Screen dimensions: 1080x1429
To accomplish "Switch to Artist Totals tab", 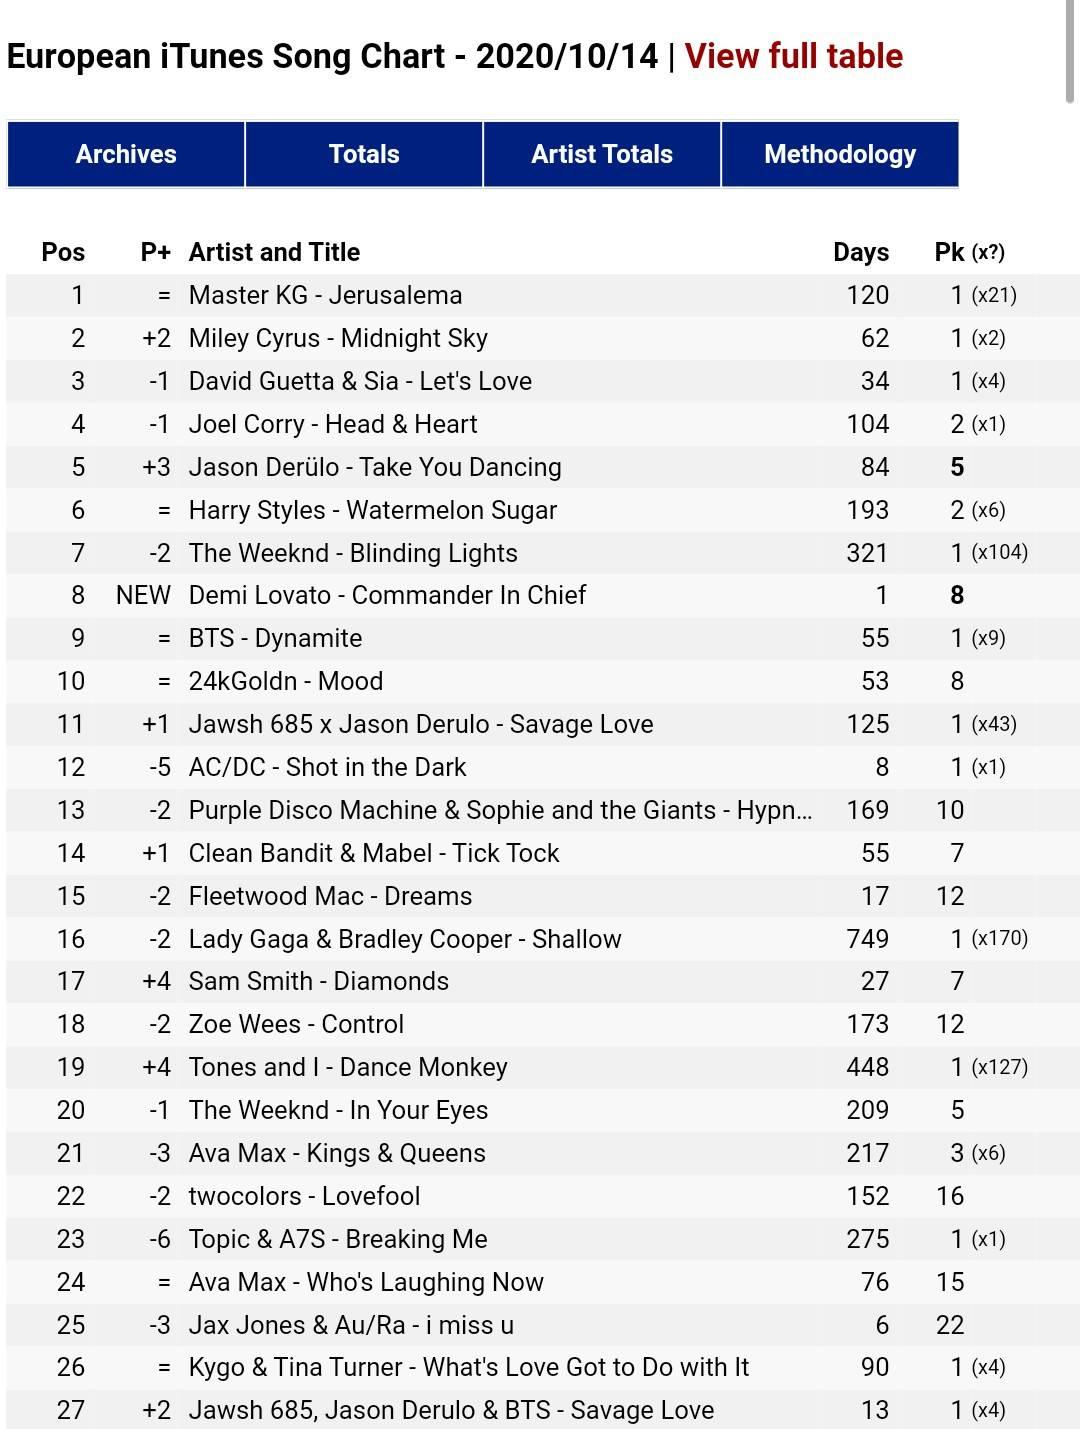I will coord(602,154).
